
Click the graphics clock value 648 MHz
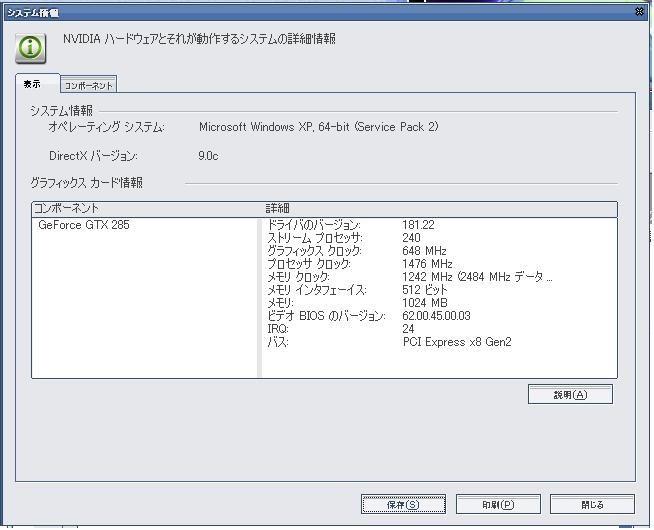(424, 251)
